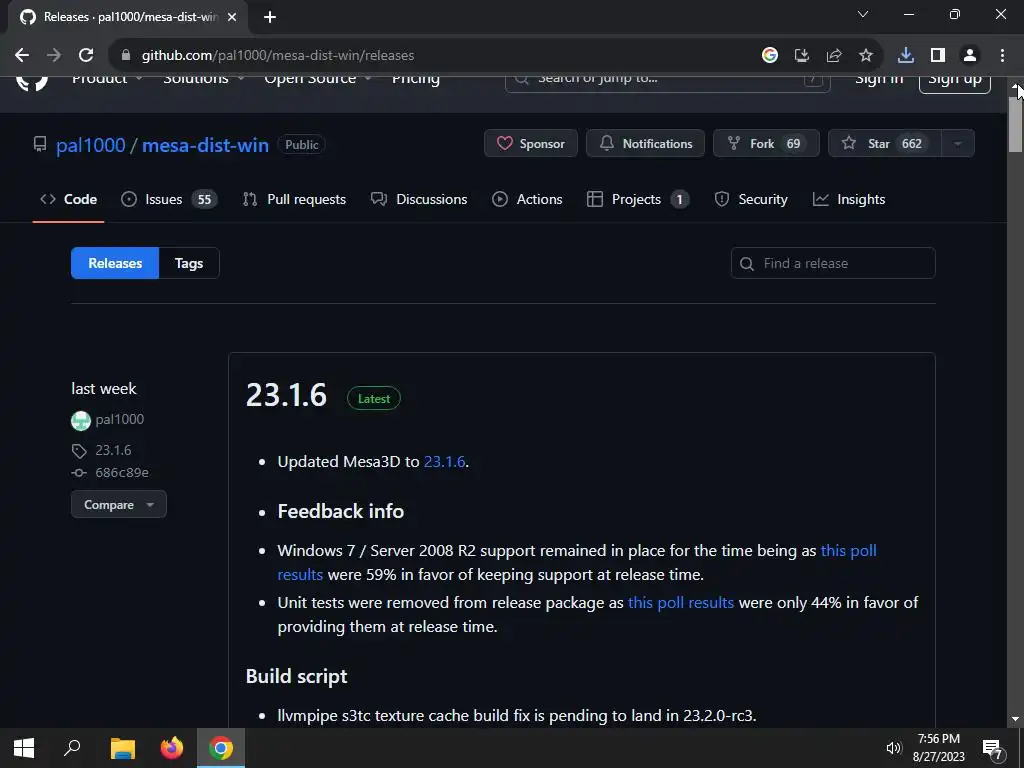Click the install app icon in address bar
Screen dimensions: 1024x768
click(802, 56)
